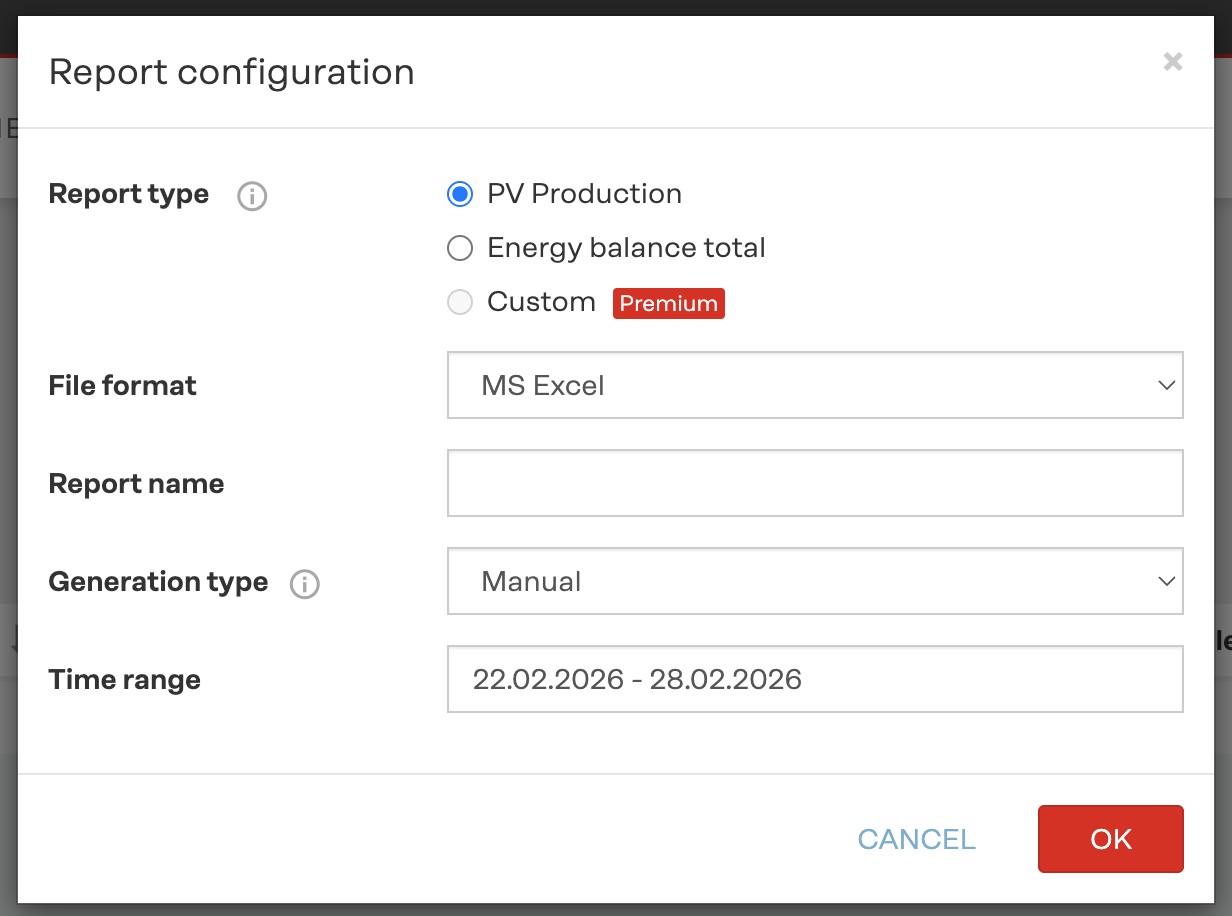Click the chevron arrow of the Generation type field

[x=1165, y=581]
